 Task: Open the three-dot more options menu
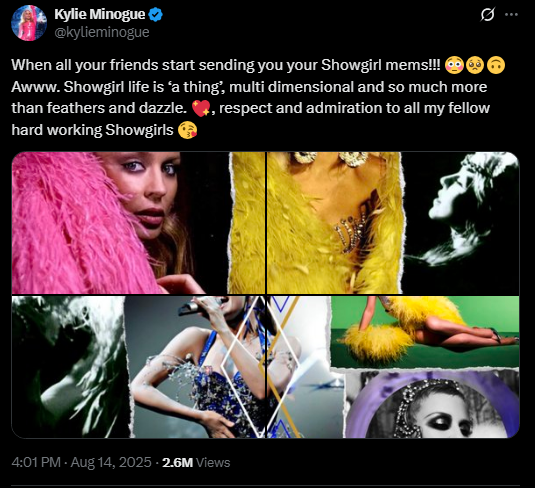click(x=511, y=14)
